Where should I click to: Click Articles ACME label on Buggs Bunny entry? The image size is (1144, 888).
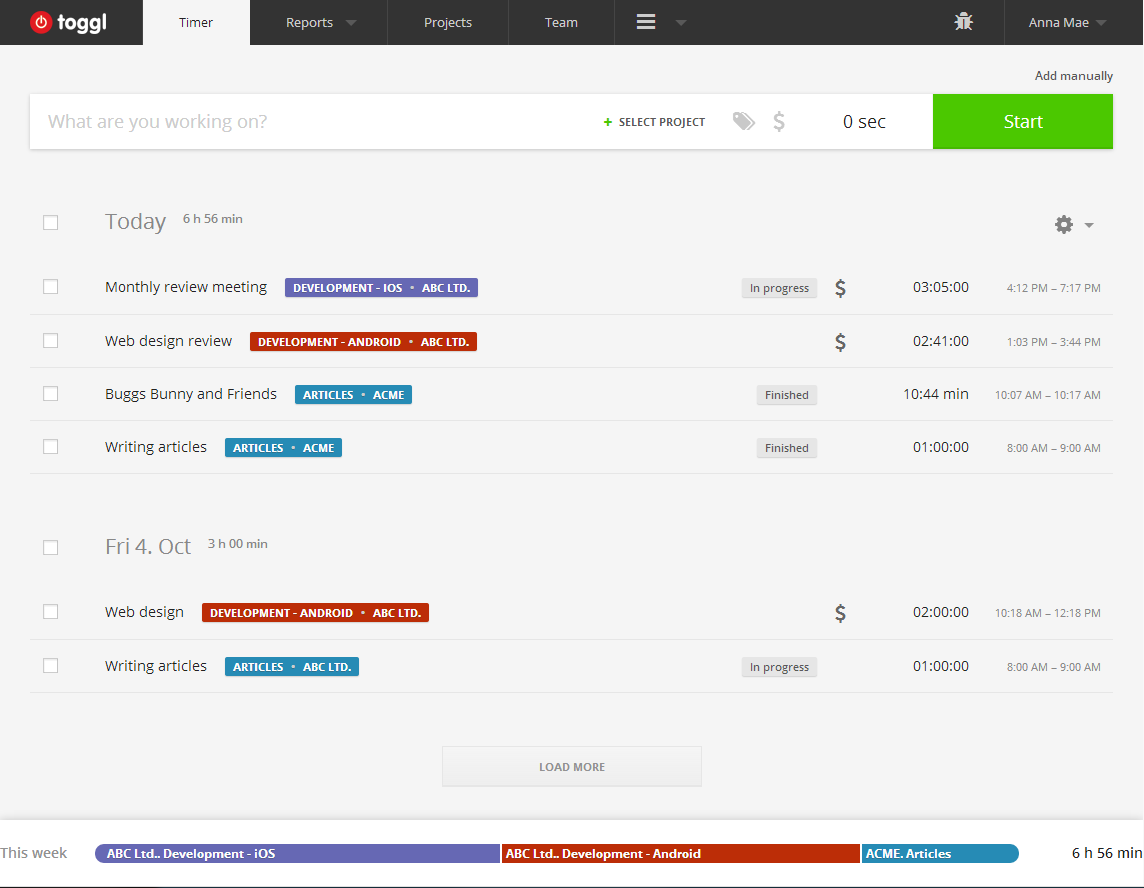click(353, 395)
